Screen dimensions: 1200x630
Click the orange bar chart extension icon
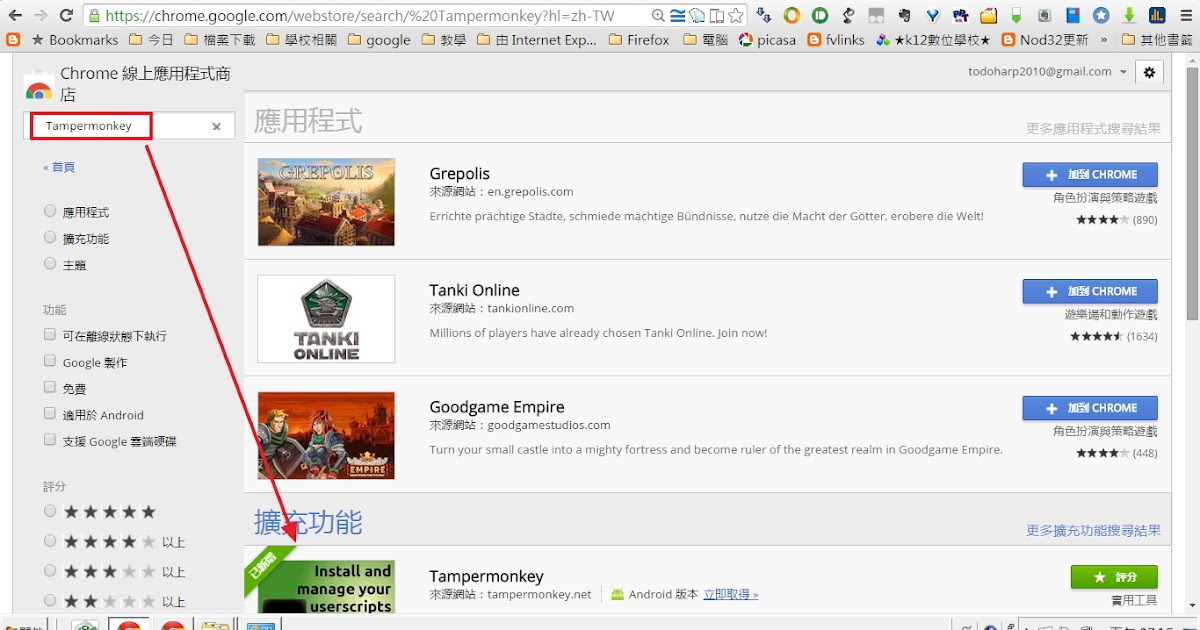pos(1157,16)
